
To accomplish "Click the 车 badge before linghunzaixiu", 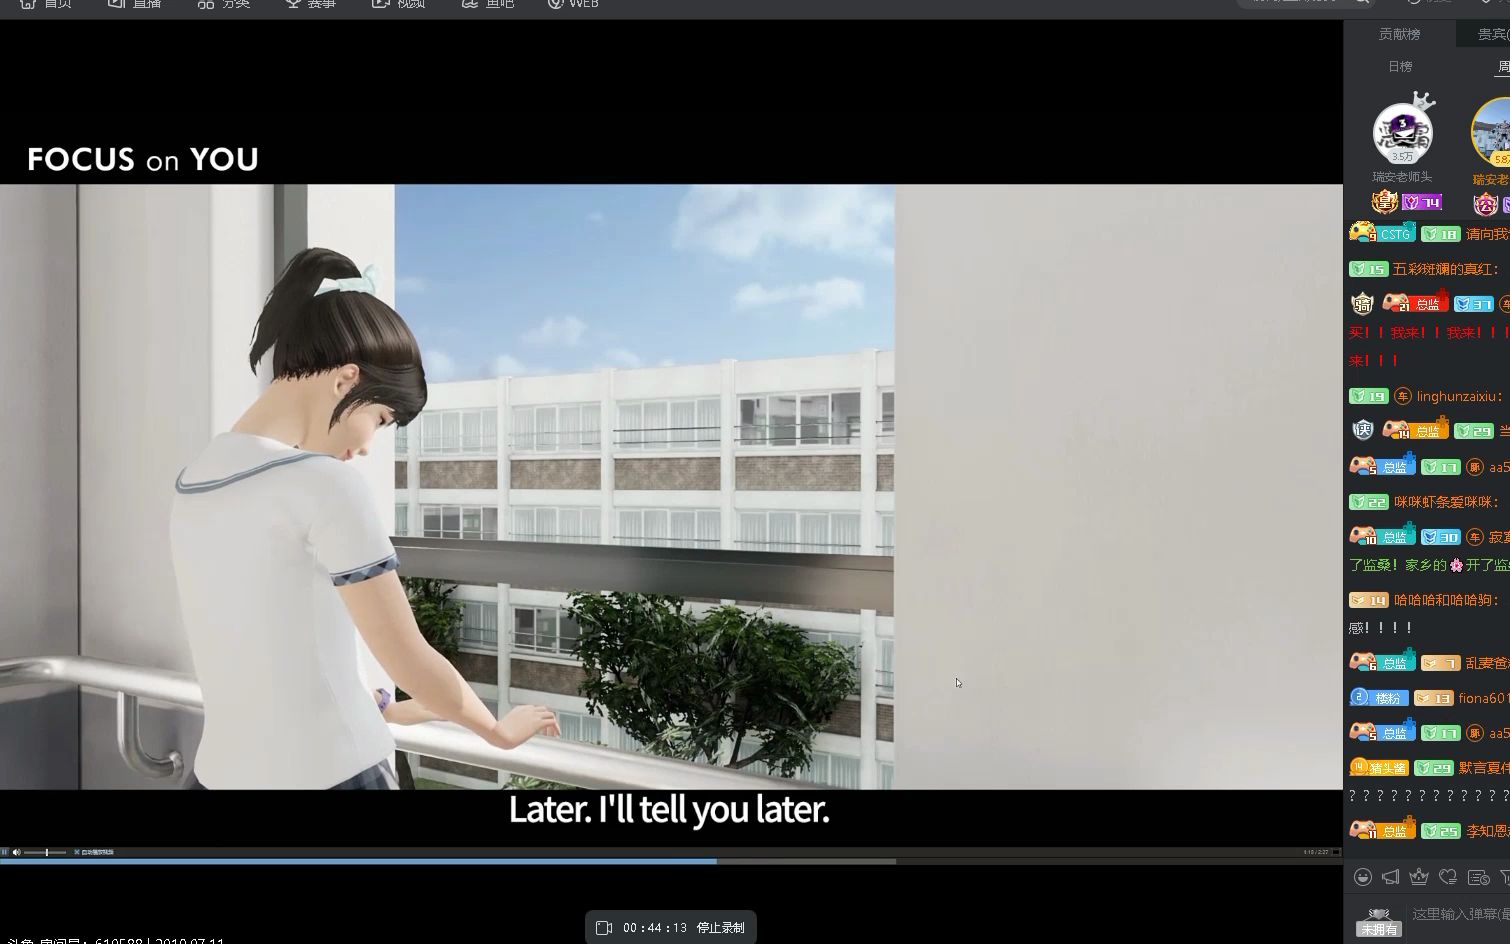I will pos(1402,397).
